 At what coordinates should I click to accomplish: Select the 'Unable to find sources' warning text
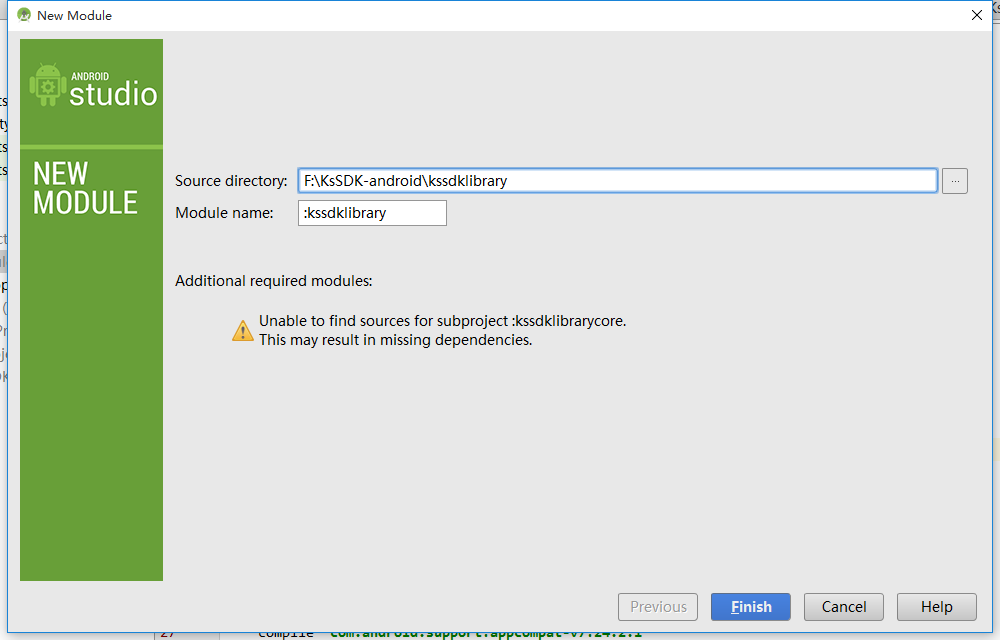tap(443, 321)
